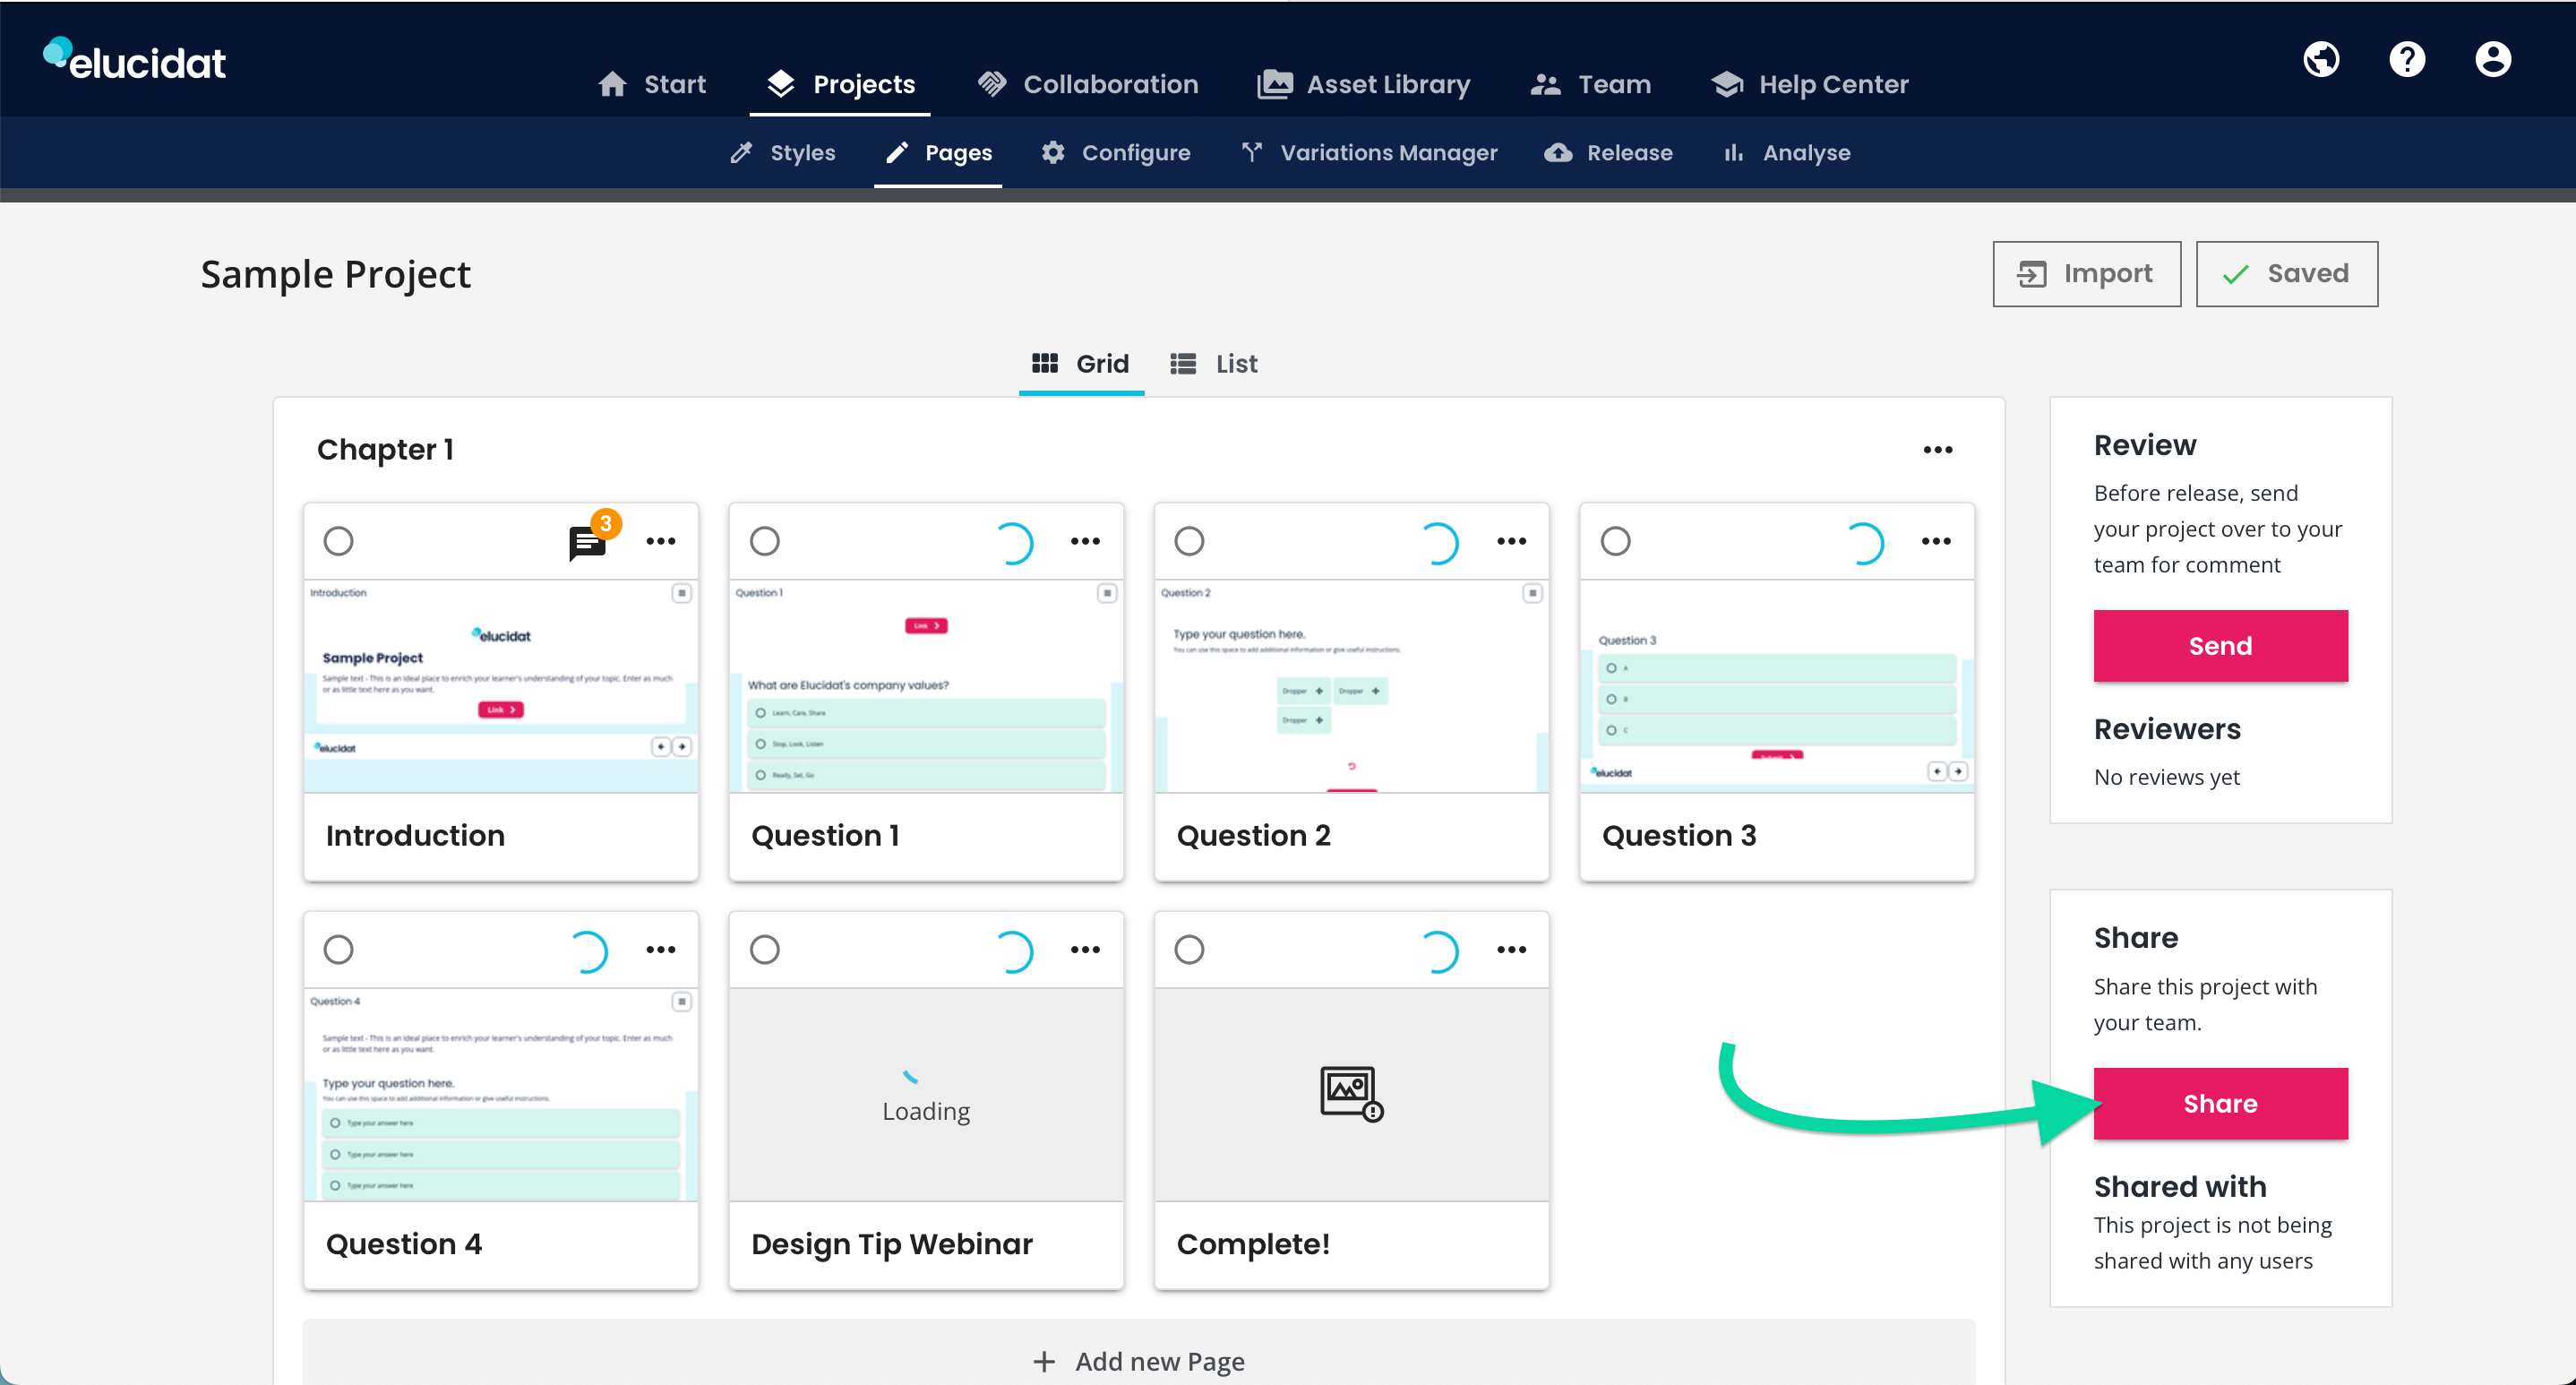Click the broken image icon on Complete! card
The width and height of the screenshot is (2576, 1385).
(x=1351, y=1093)
